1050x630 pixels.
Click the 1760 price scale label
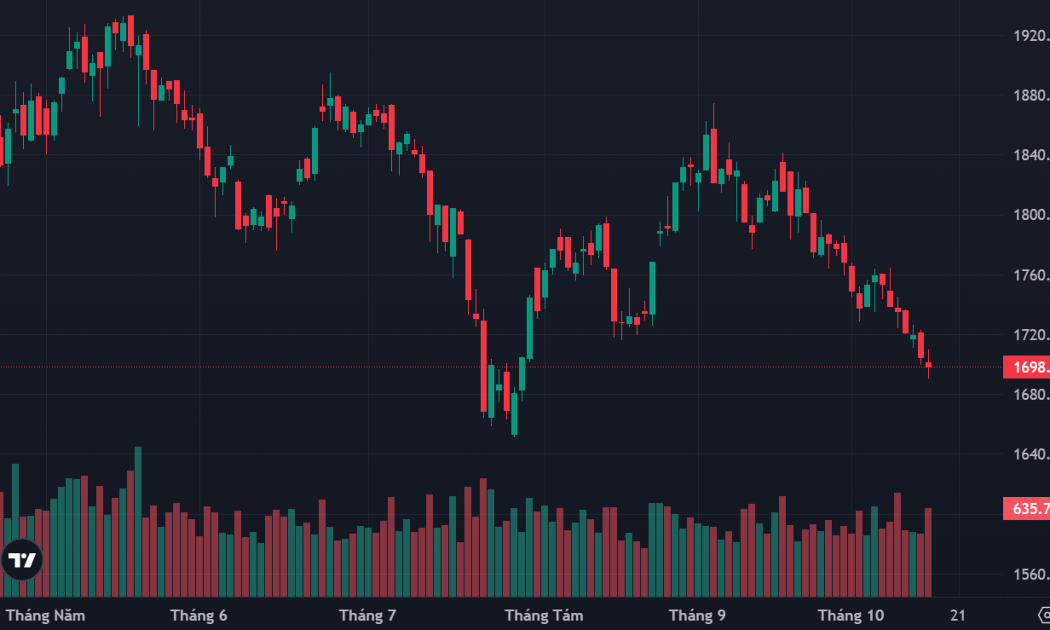(x=1031, y=274)
